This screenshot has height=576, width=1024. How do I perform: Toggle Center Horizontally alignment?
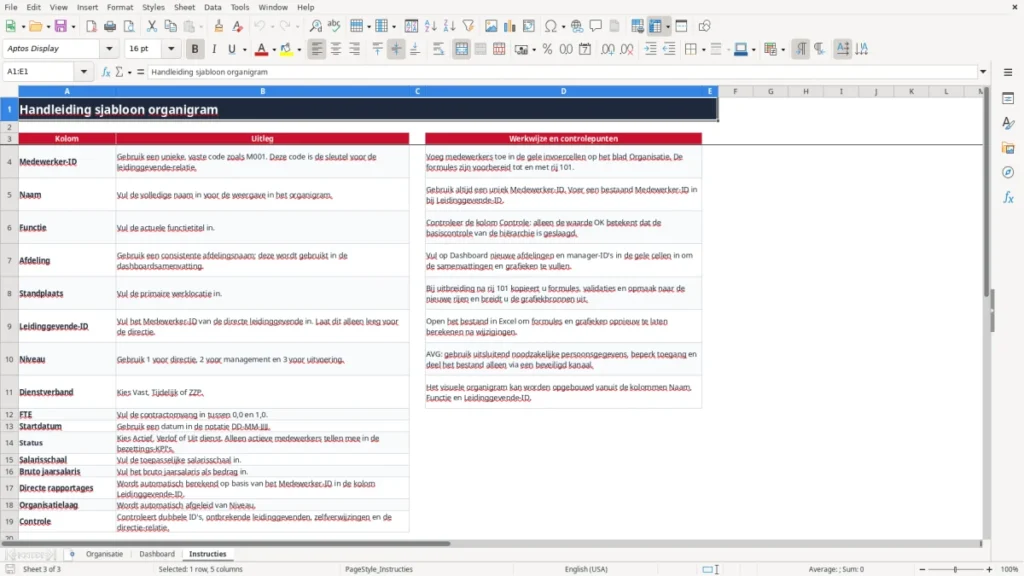[x=336, y=49]
